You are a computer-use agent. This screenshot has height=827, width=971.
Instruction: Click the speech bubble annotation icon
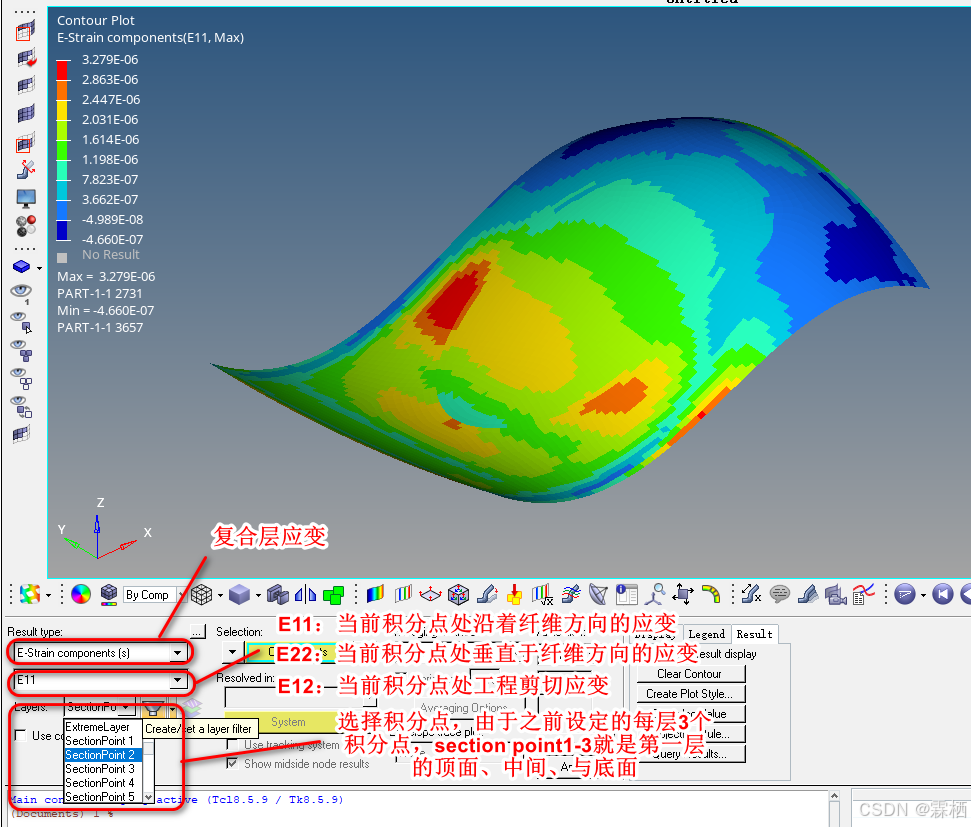780,594
